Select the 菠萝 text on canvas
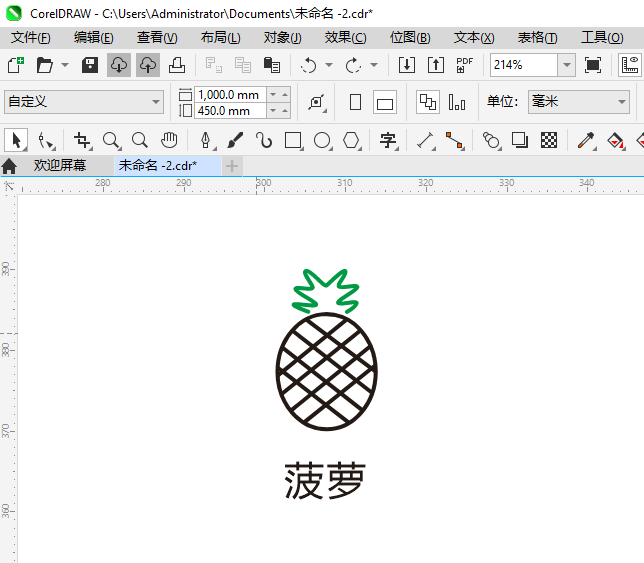The height and width of the screenshot is (563, 644). coord(325,480)
